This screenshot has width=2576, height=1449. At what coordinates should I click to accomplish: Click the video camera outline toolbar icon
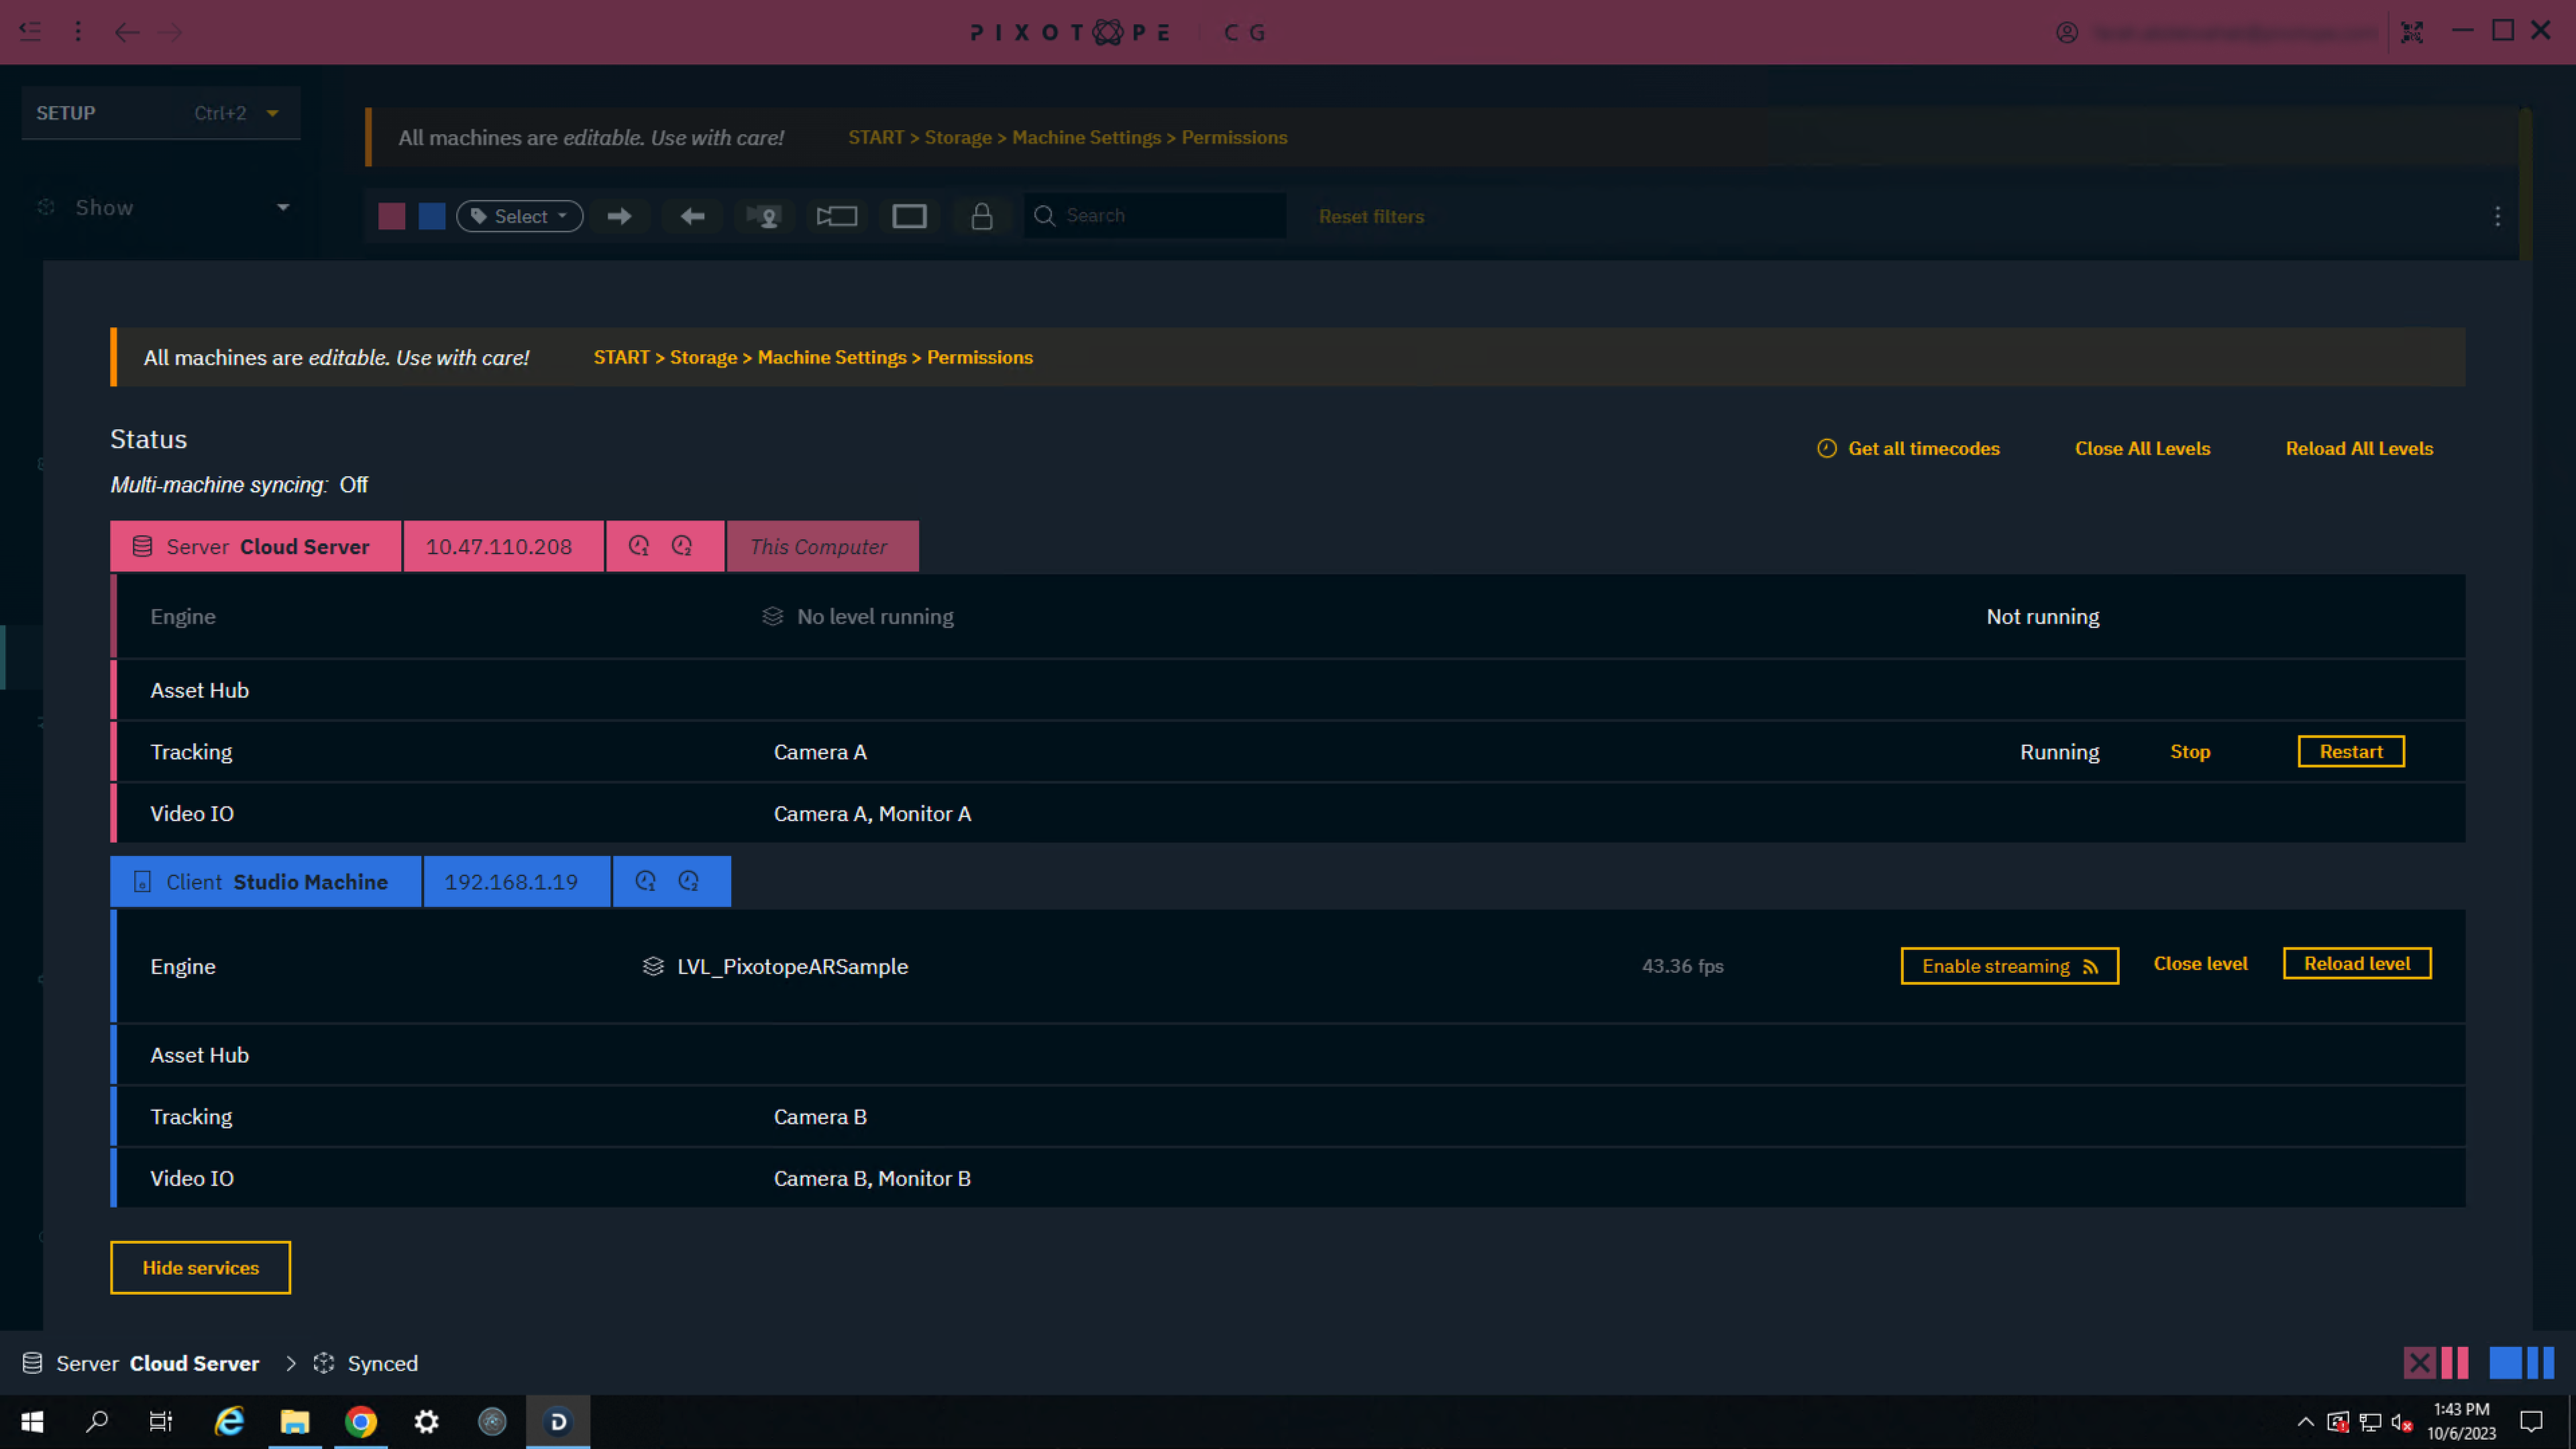(x=837, y=216)
